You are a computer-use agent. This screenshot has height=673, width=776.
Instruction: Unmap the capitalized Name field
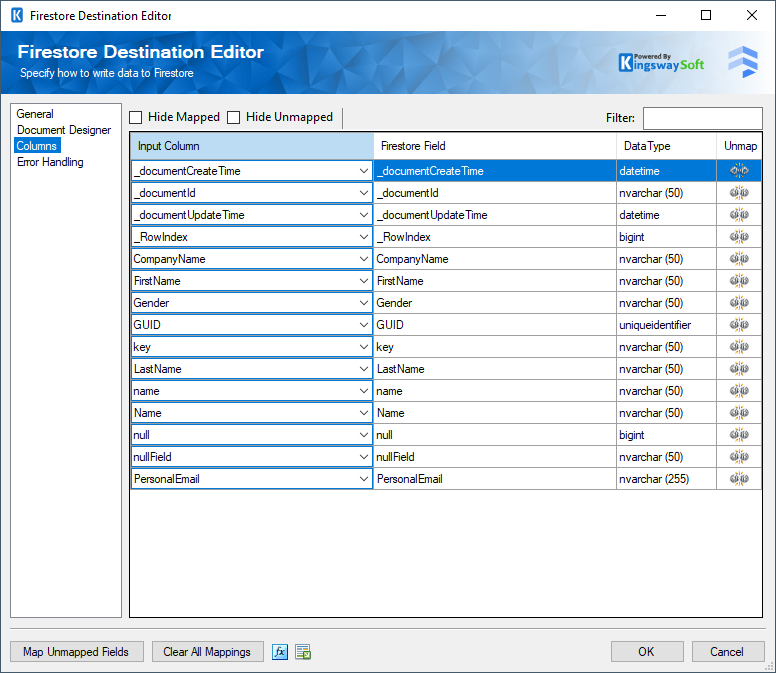(739, 413)
